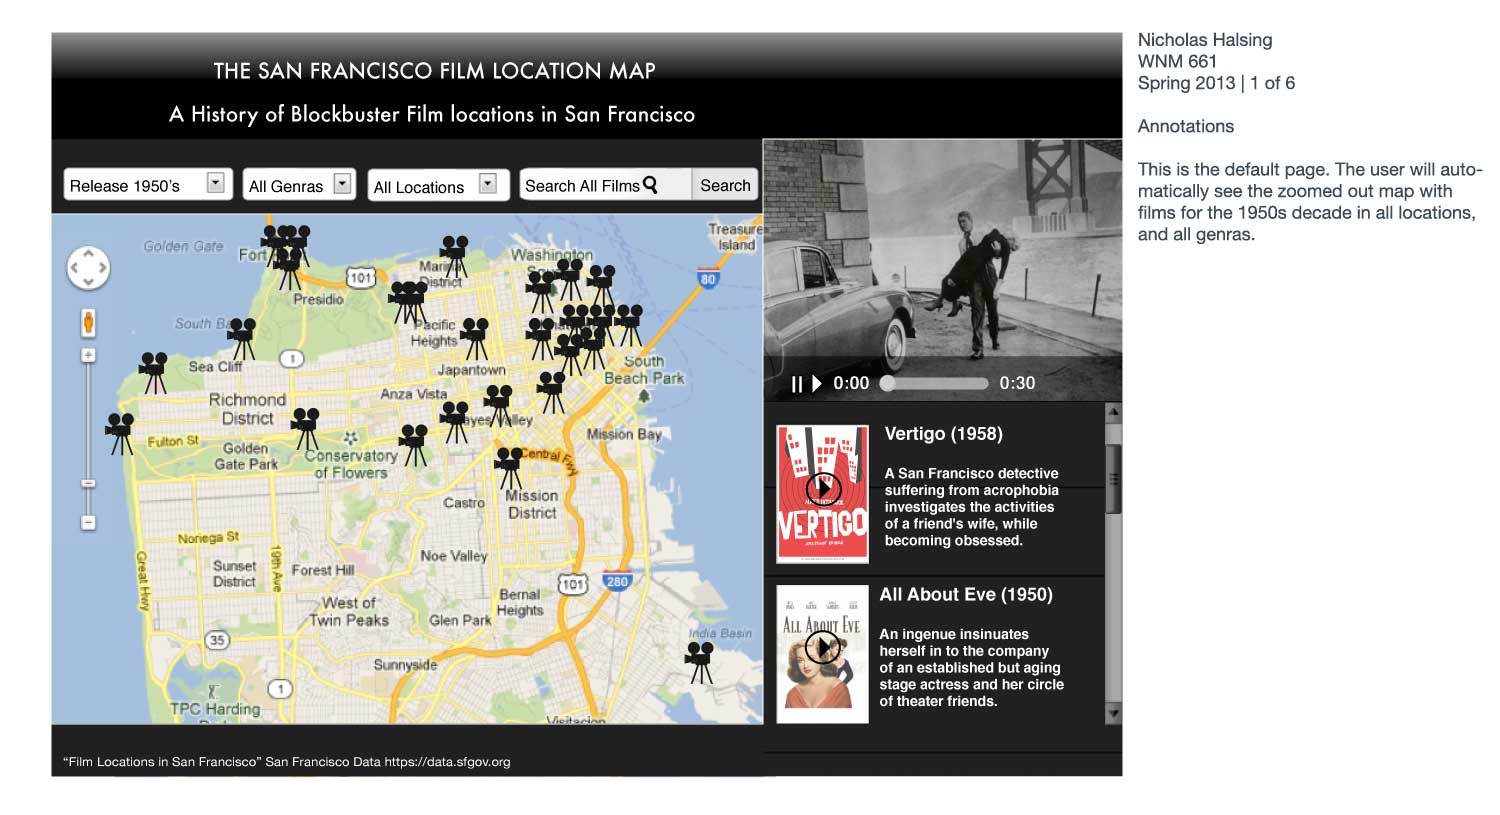Click the film list scroll down arrow
This screenshot has height=815, width=1500.
(1113, 713)
